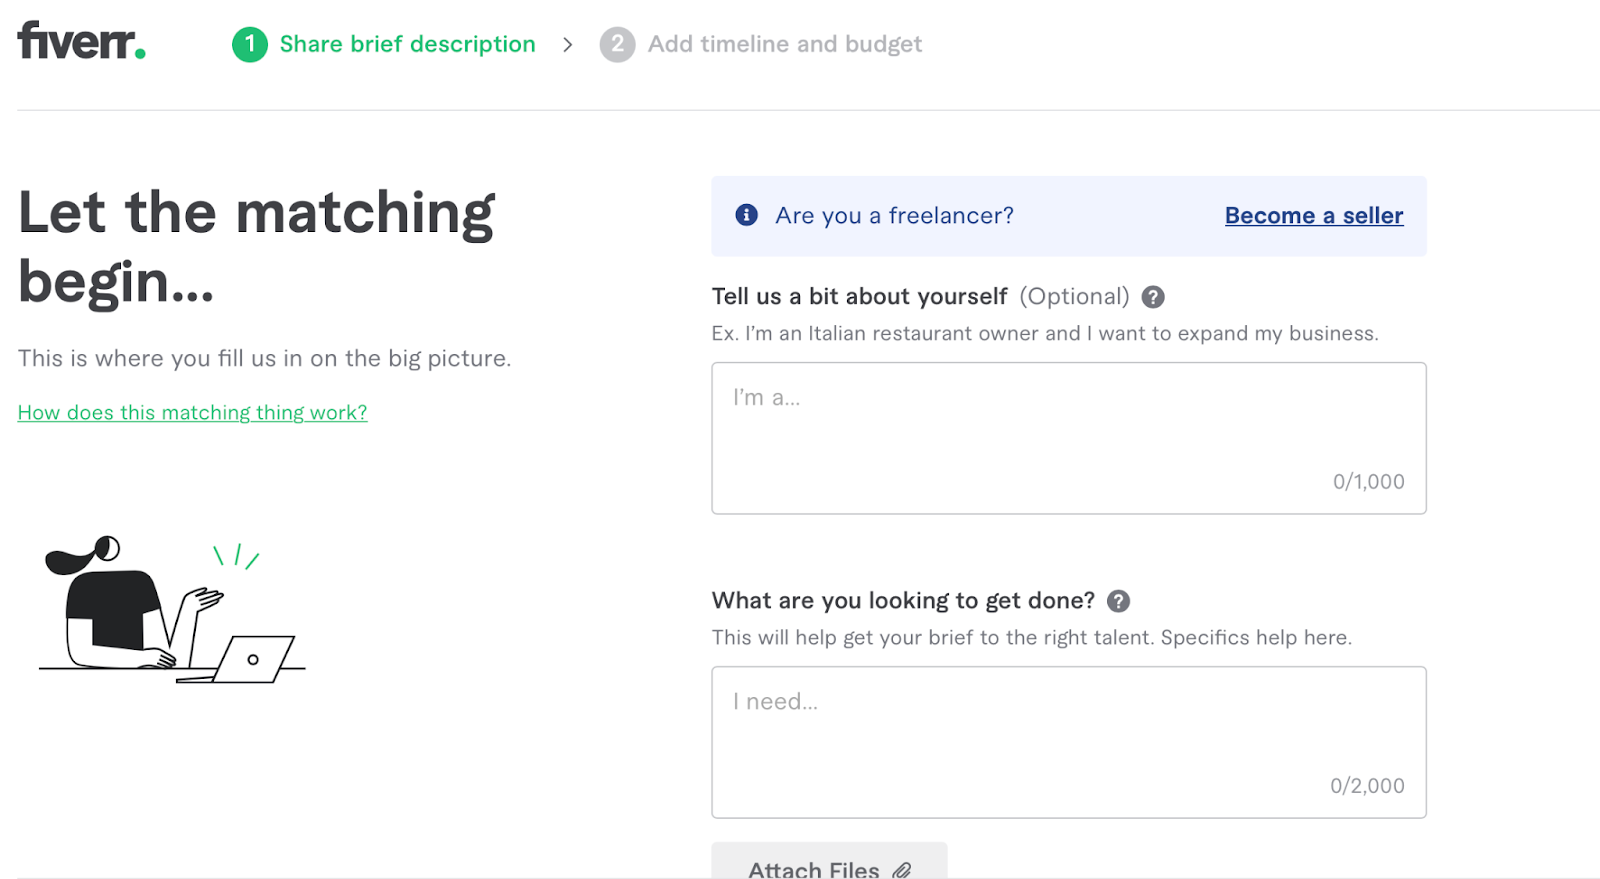1600x879 pixels.
Task: Click the blue info icon in the banner
Action: [746, 215]
